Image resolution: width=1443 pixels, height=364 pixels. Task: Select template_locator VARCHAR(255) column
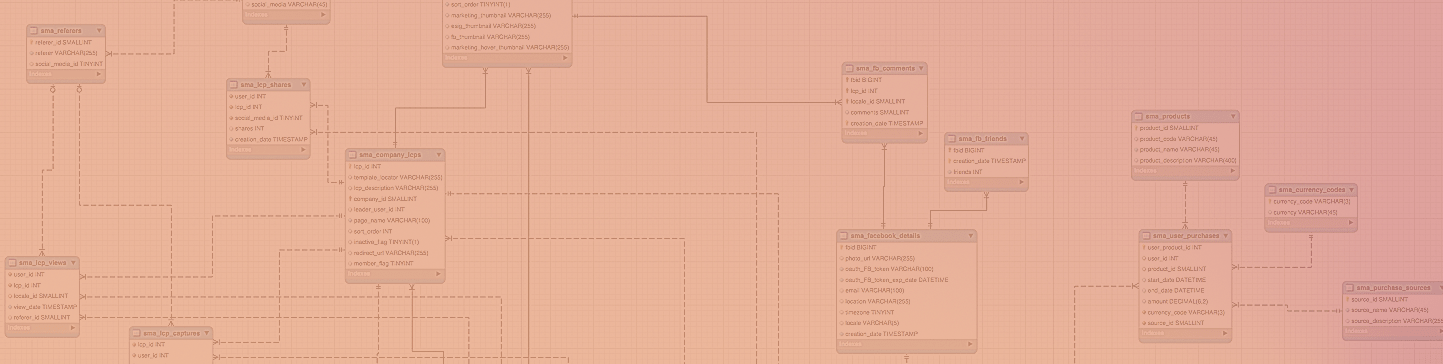(x=395, y=177)
